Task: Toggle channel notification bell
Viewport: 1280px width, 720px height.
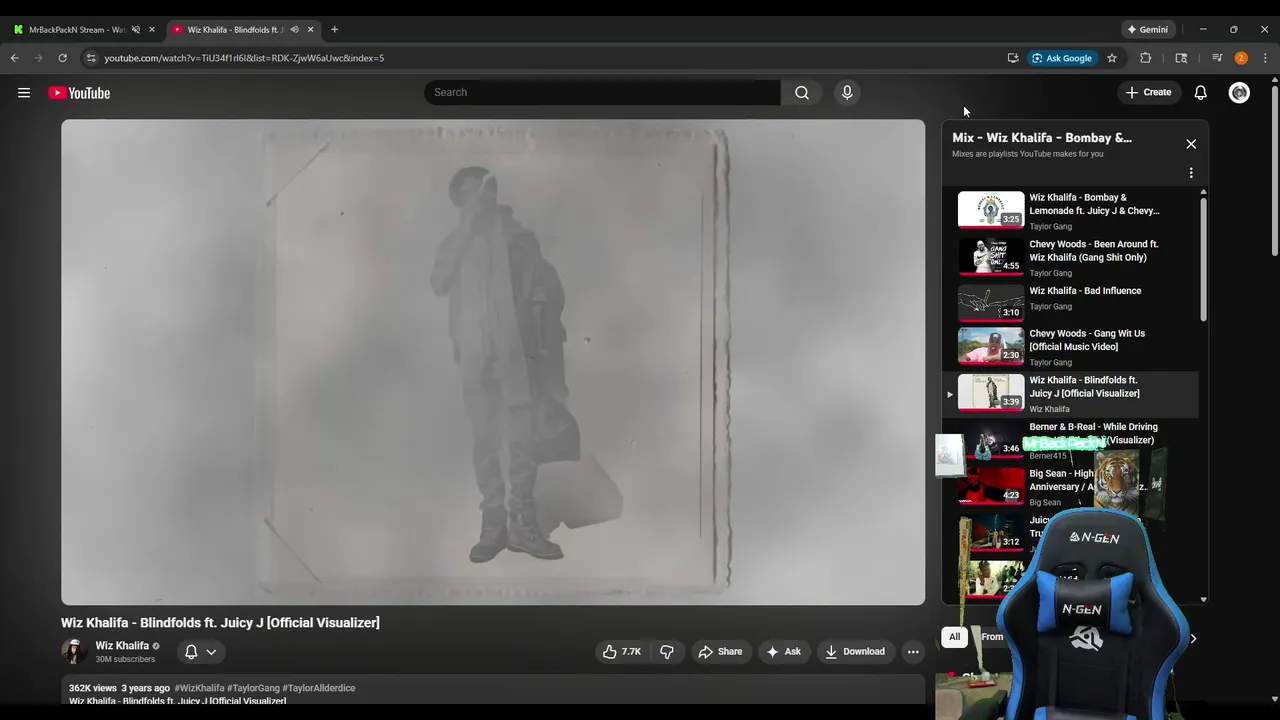Action: [x=191, y=652]
